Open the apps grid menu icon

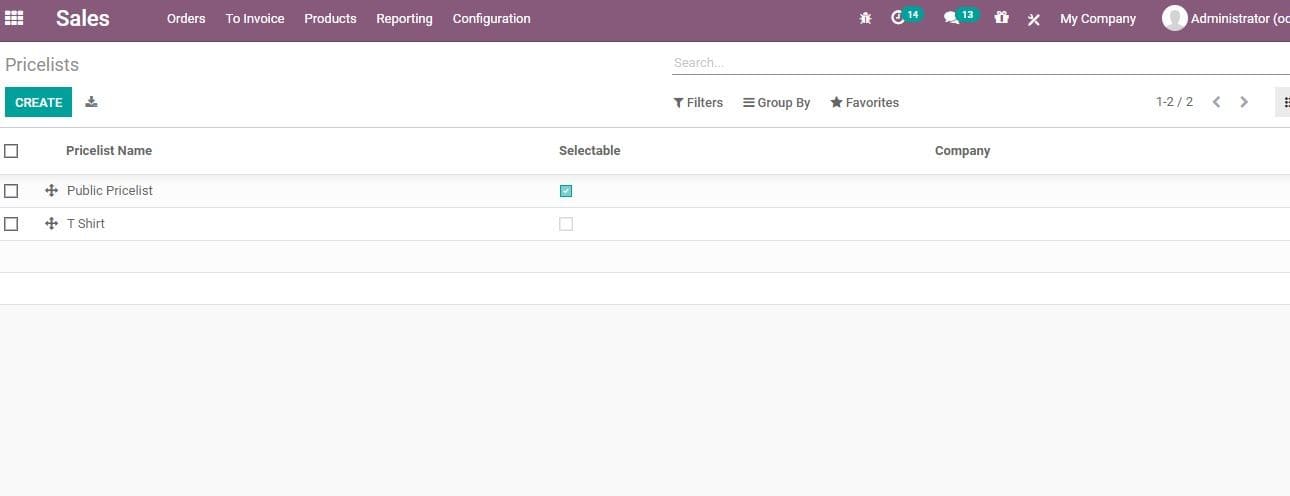click(x=14, y=18)
